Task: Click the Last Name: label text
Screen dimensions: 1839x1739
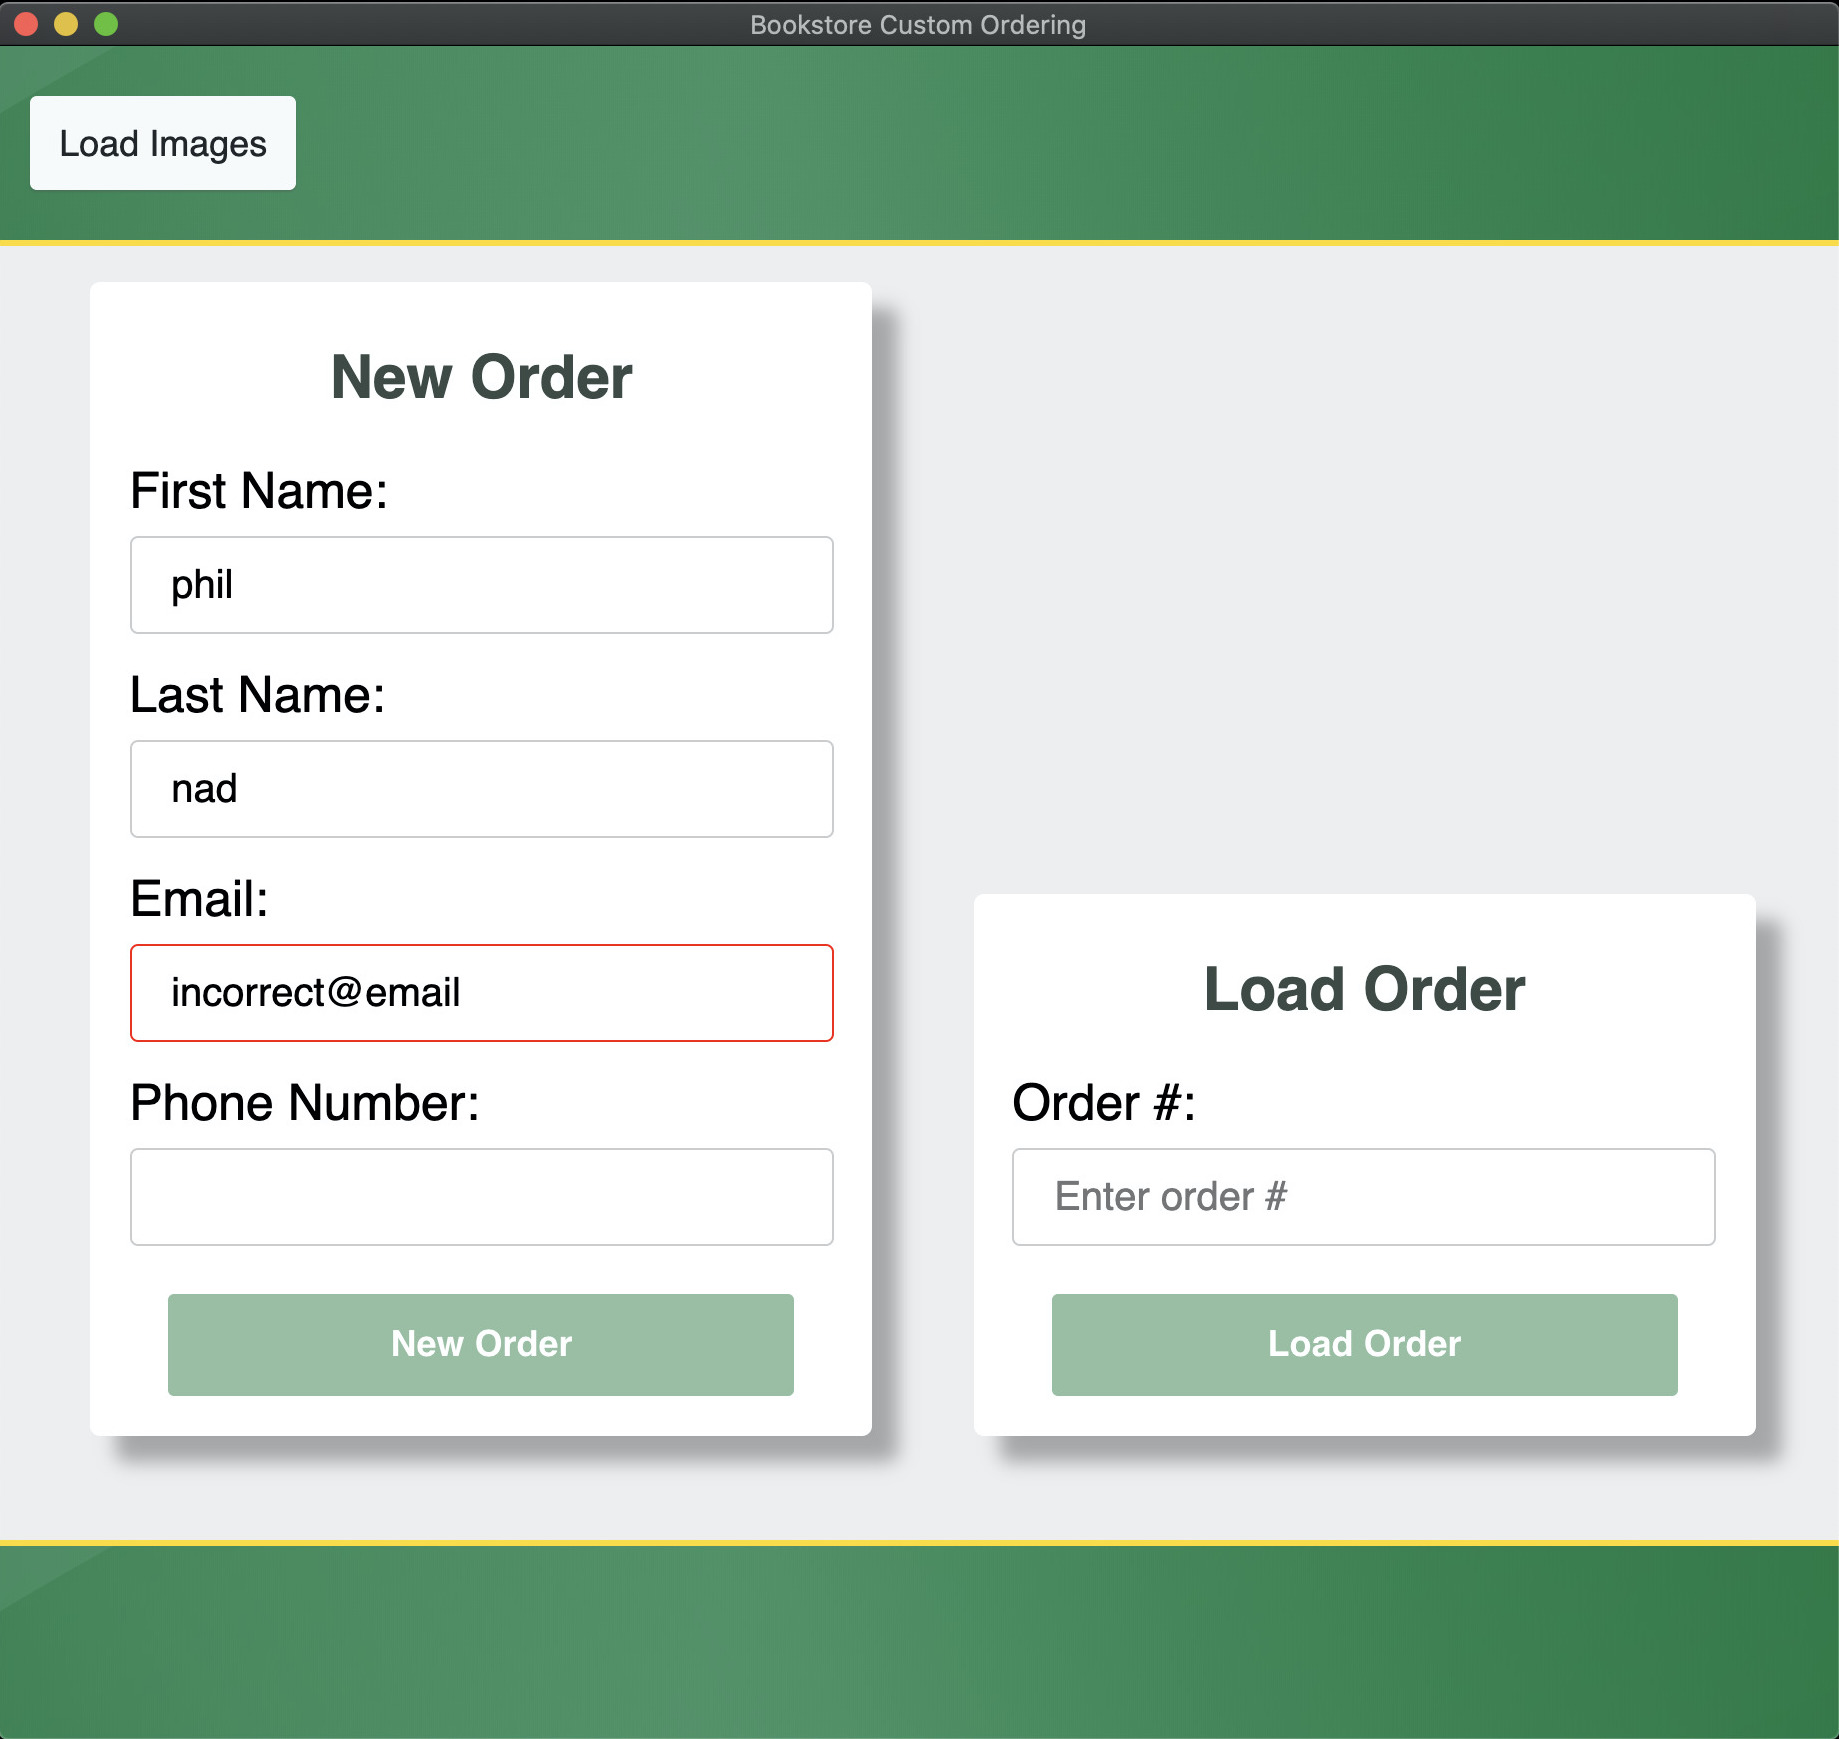Action: (257, 695)
